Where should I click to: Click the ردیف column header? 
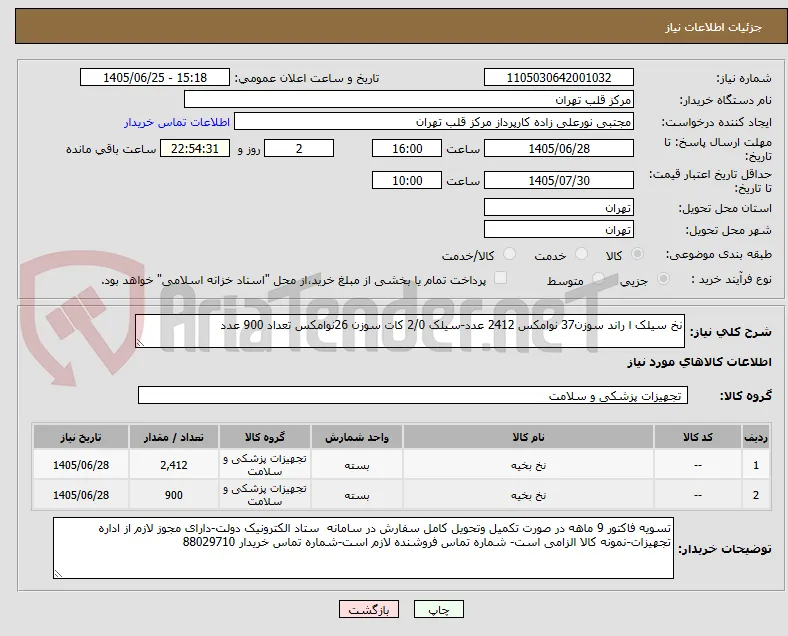coord(755,437)
